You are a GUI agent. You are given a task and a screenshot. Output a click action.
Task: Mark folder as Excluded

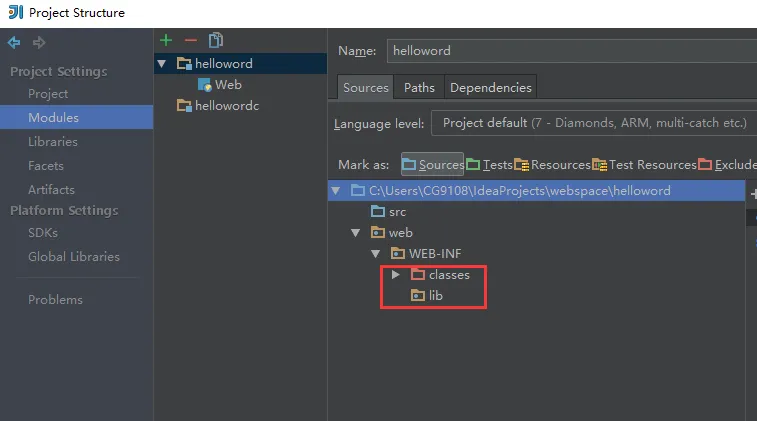[x=728, y=165]
